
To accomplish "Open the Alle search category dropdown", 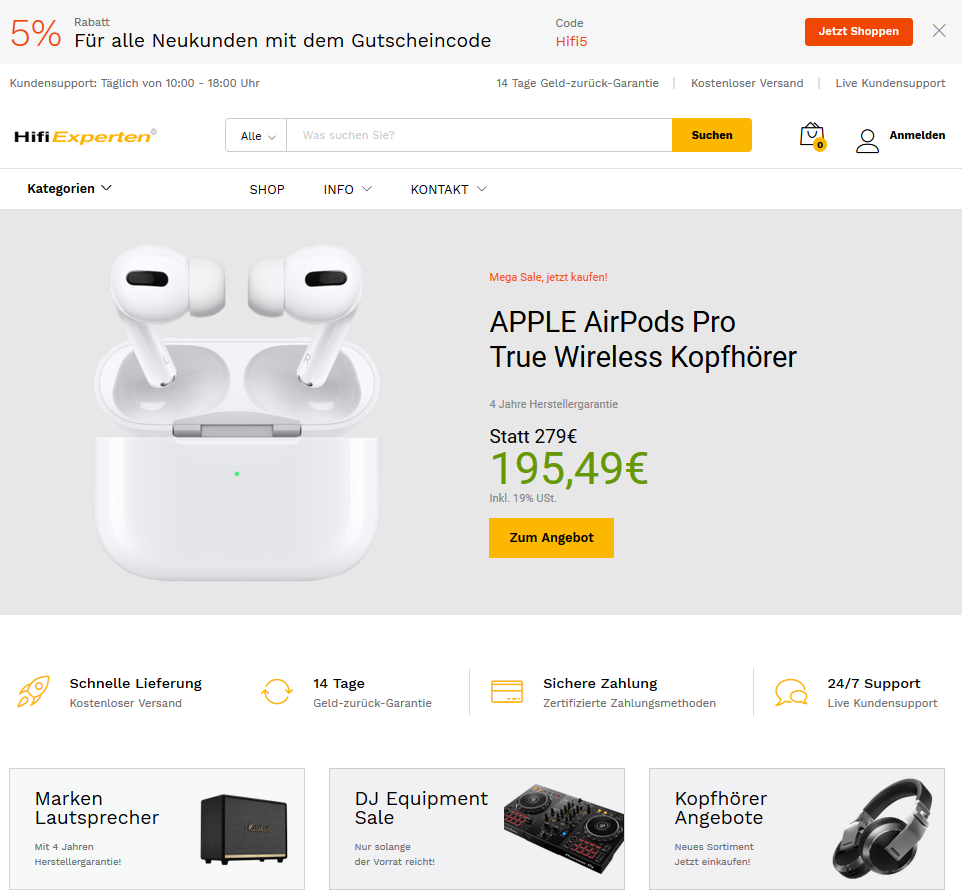I will pyautogui.click(x=256, y=136).
